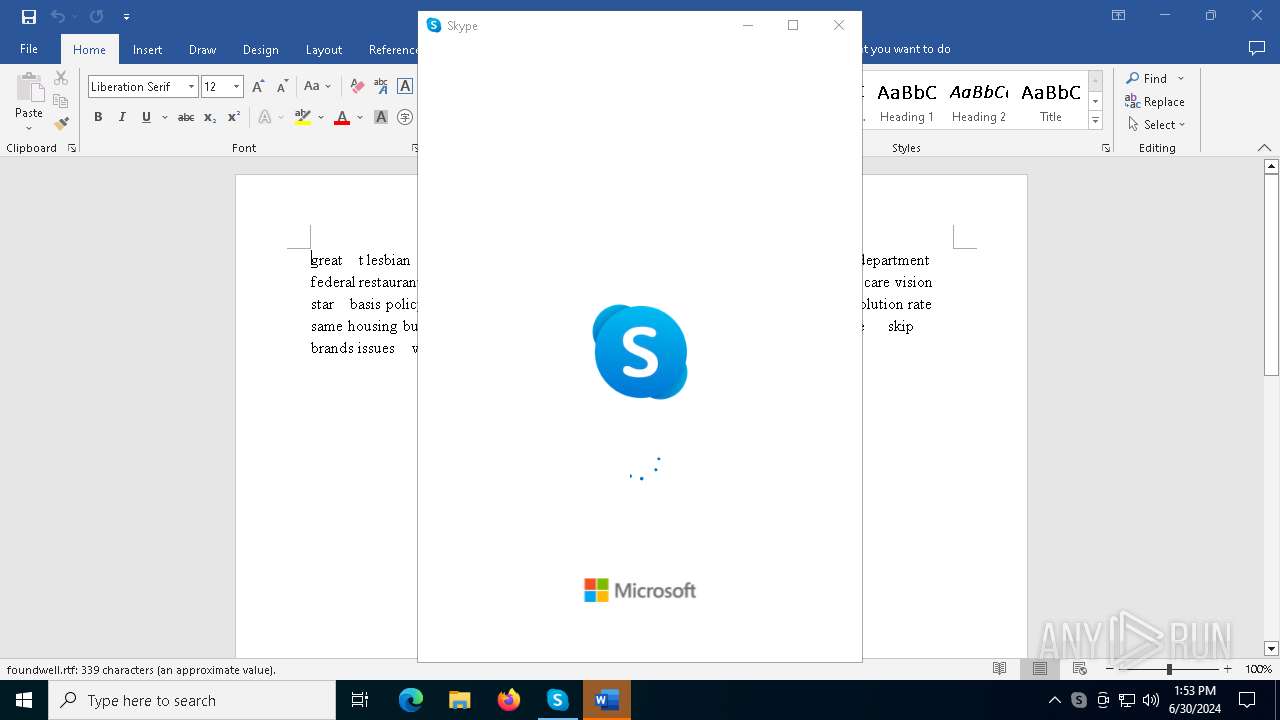This screenshot has height=720, width=1280.
Task: Apply the Title style
Action: click(1051, 100)
